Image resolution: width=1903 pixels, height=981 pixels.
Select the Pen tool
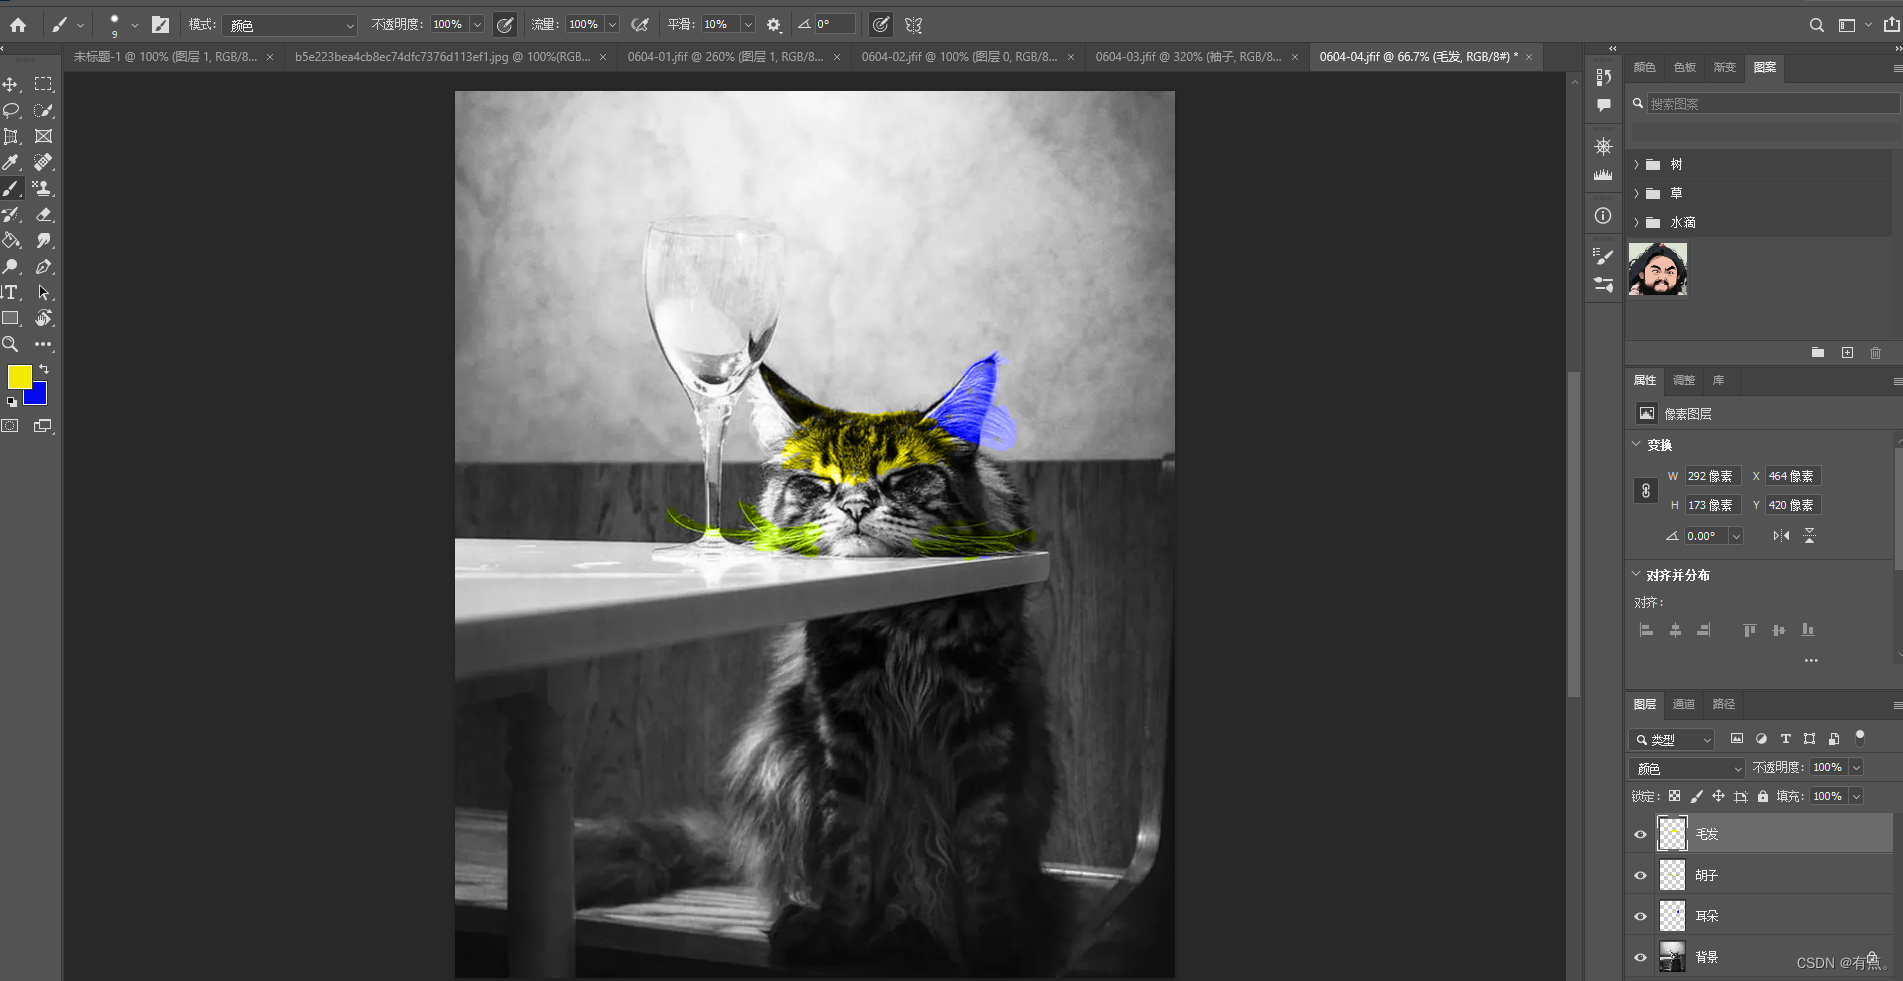click(x=43, y=267)
